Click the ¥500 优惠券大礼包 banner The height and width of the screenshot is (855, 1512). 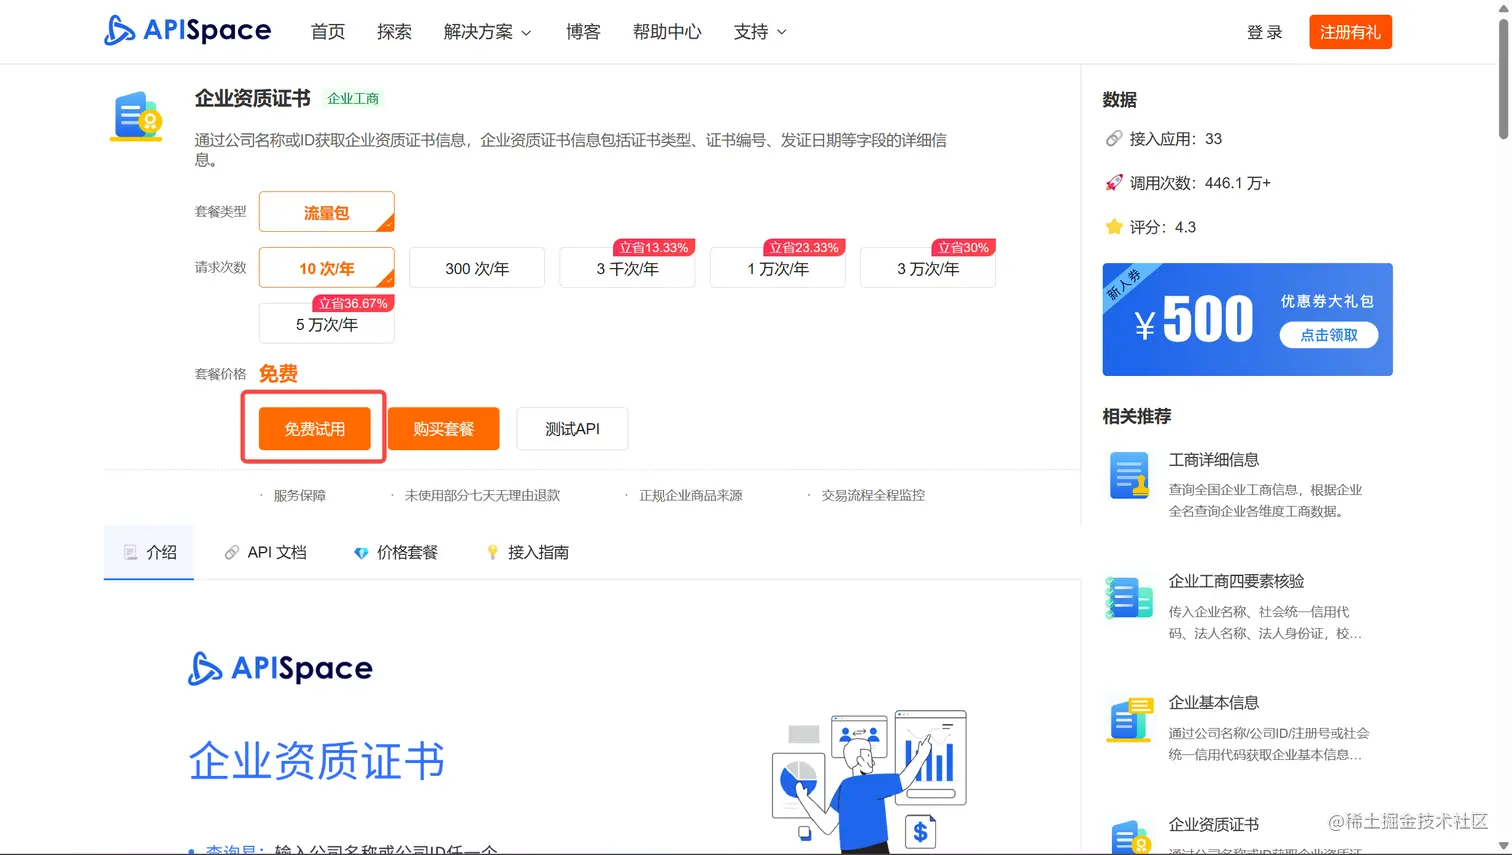(1247, 319)
